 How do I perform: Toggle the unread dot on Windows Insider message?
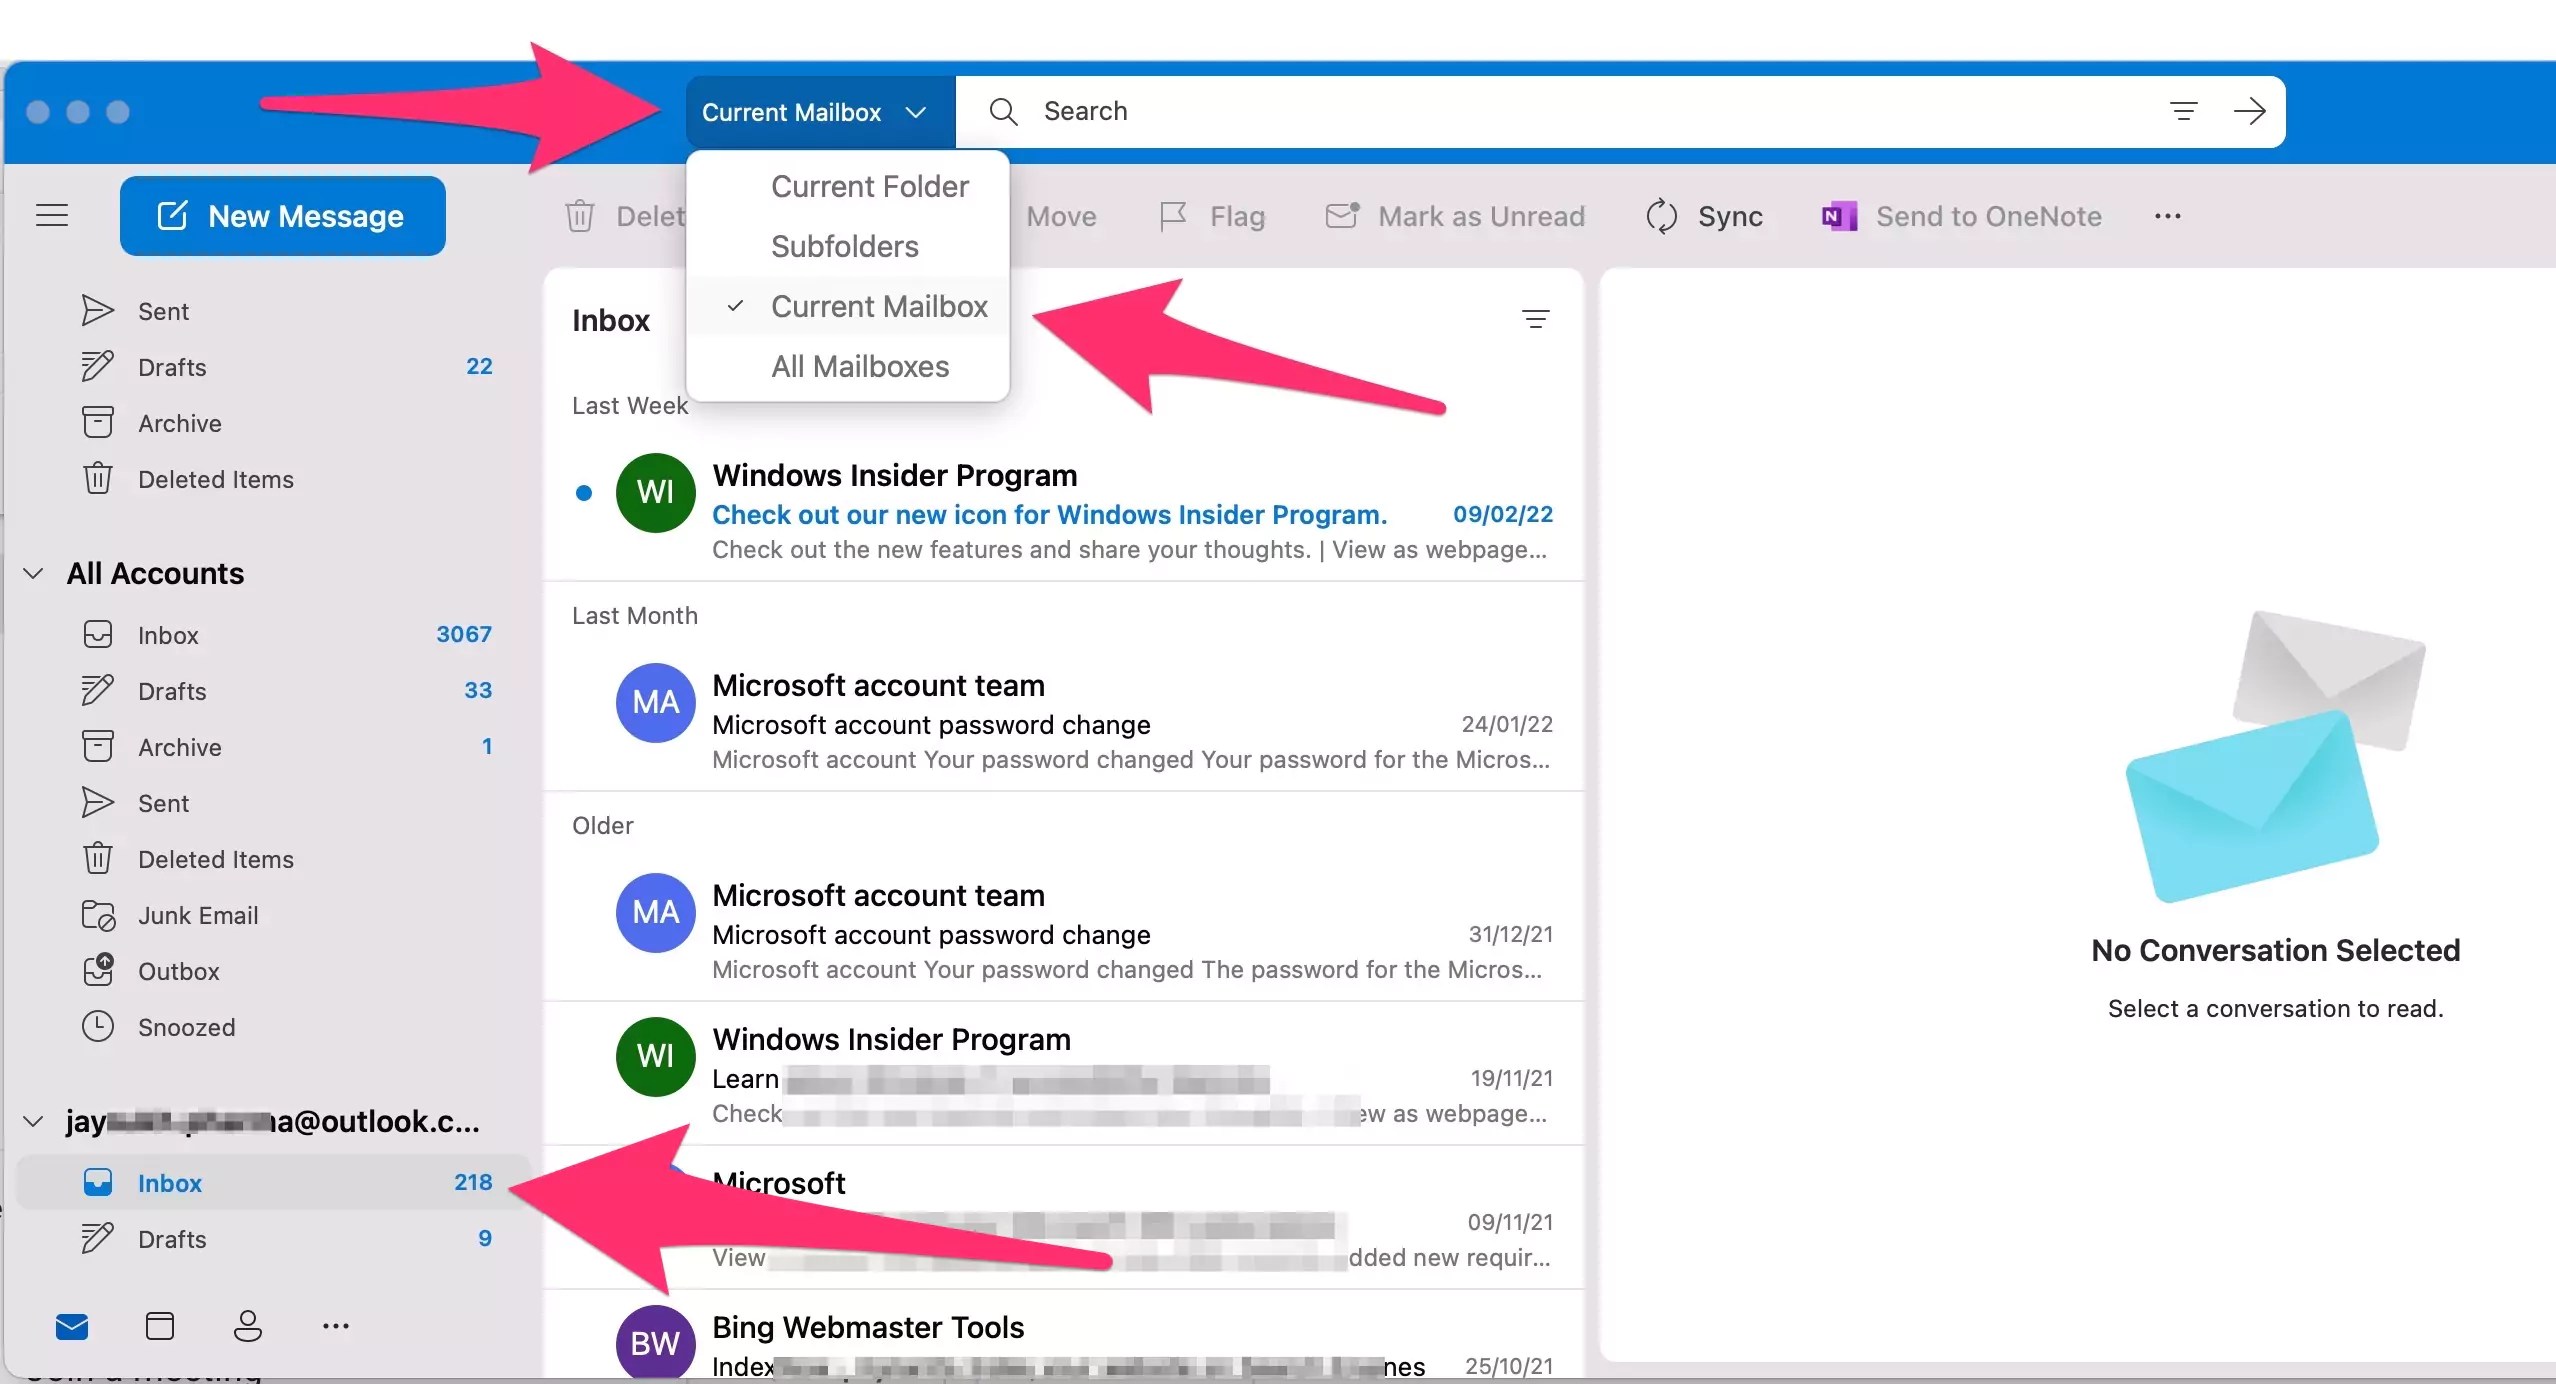pos(583,493)
